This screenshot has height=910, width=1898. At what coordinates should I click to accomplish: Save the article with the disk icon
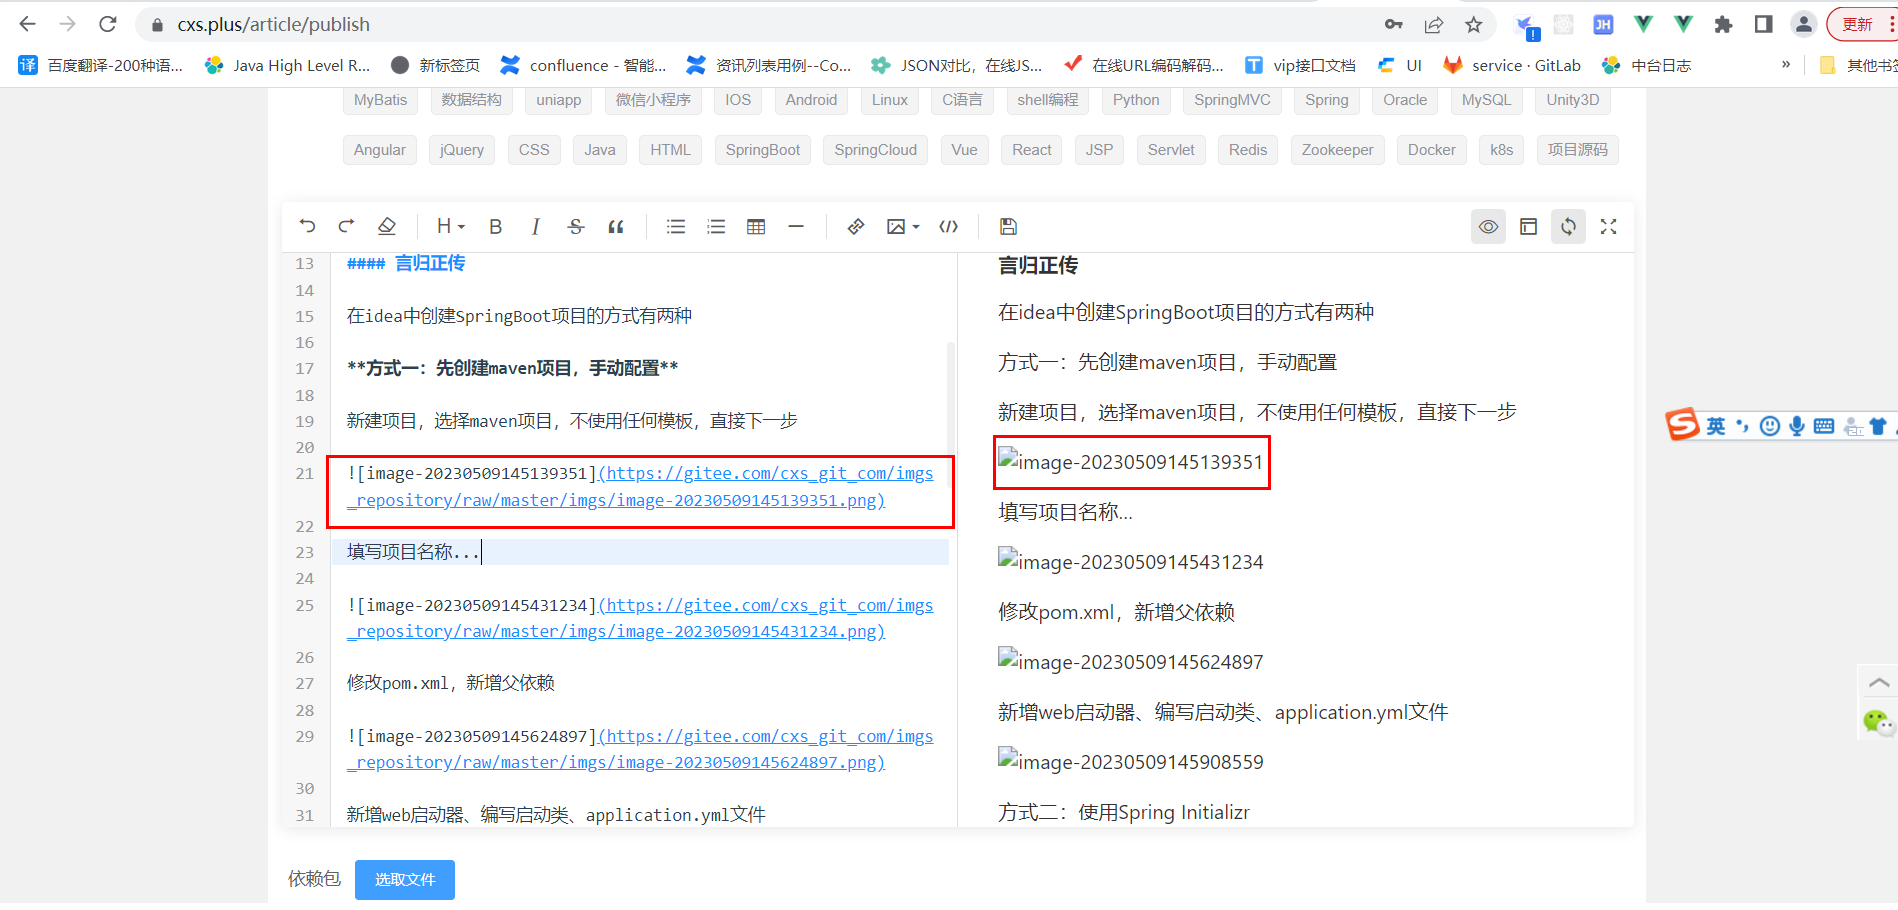(x=1008, y=227)
